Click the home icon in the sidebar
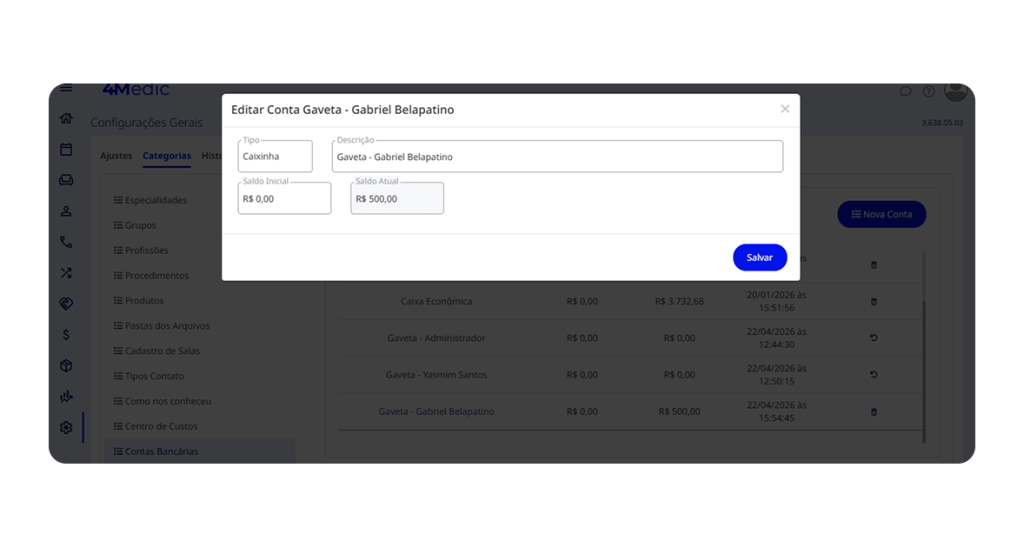This screenshot has width=1024, height=548. pyautogui.click(x=66, y=118)
